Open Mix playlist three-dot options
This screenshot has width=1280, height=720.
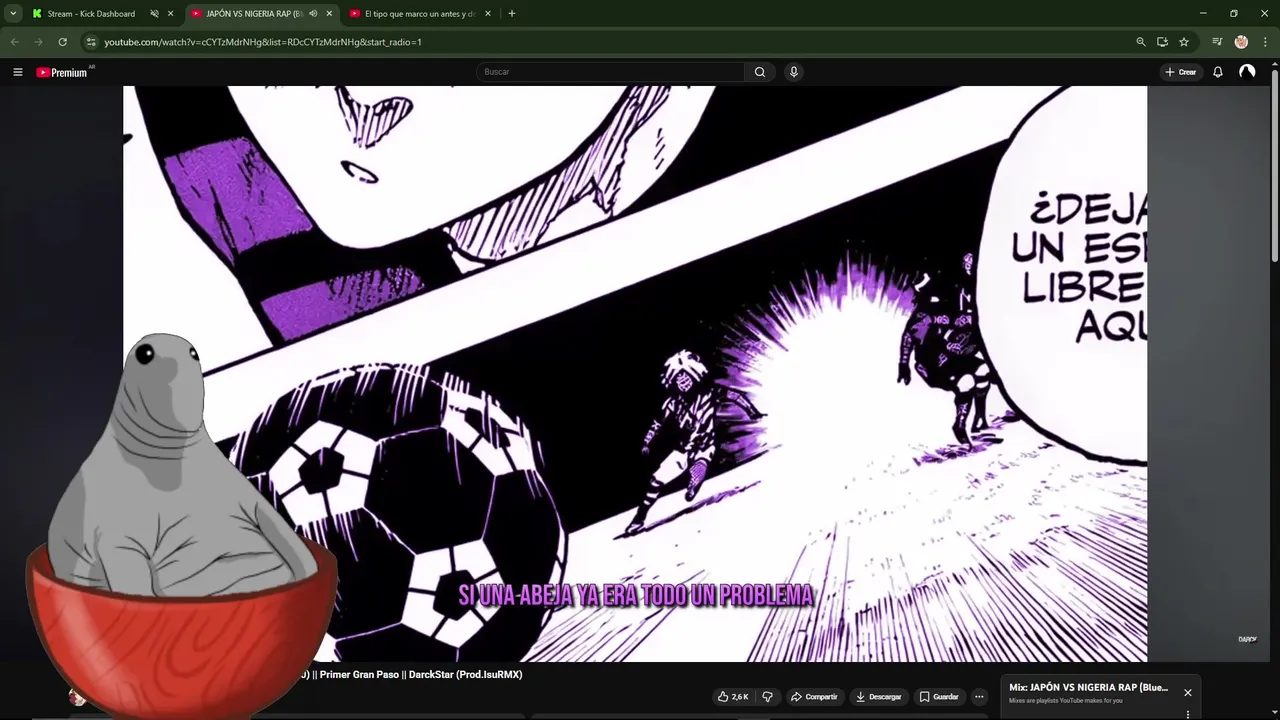click(1188, 715)
